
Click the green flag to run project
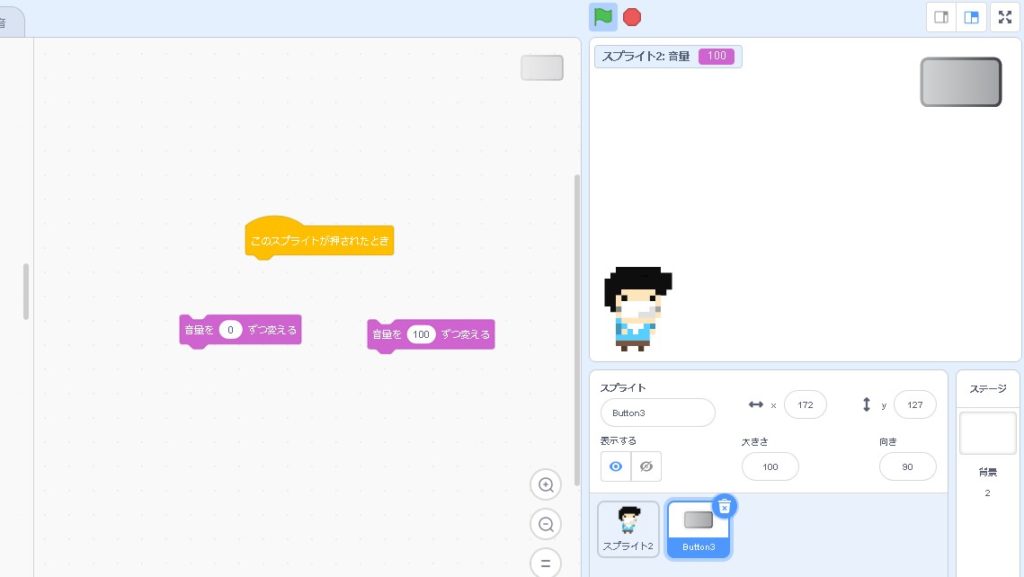602,17
